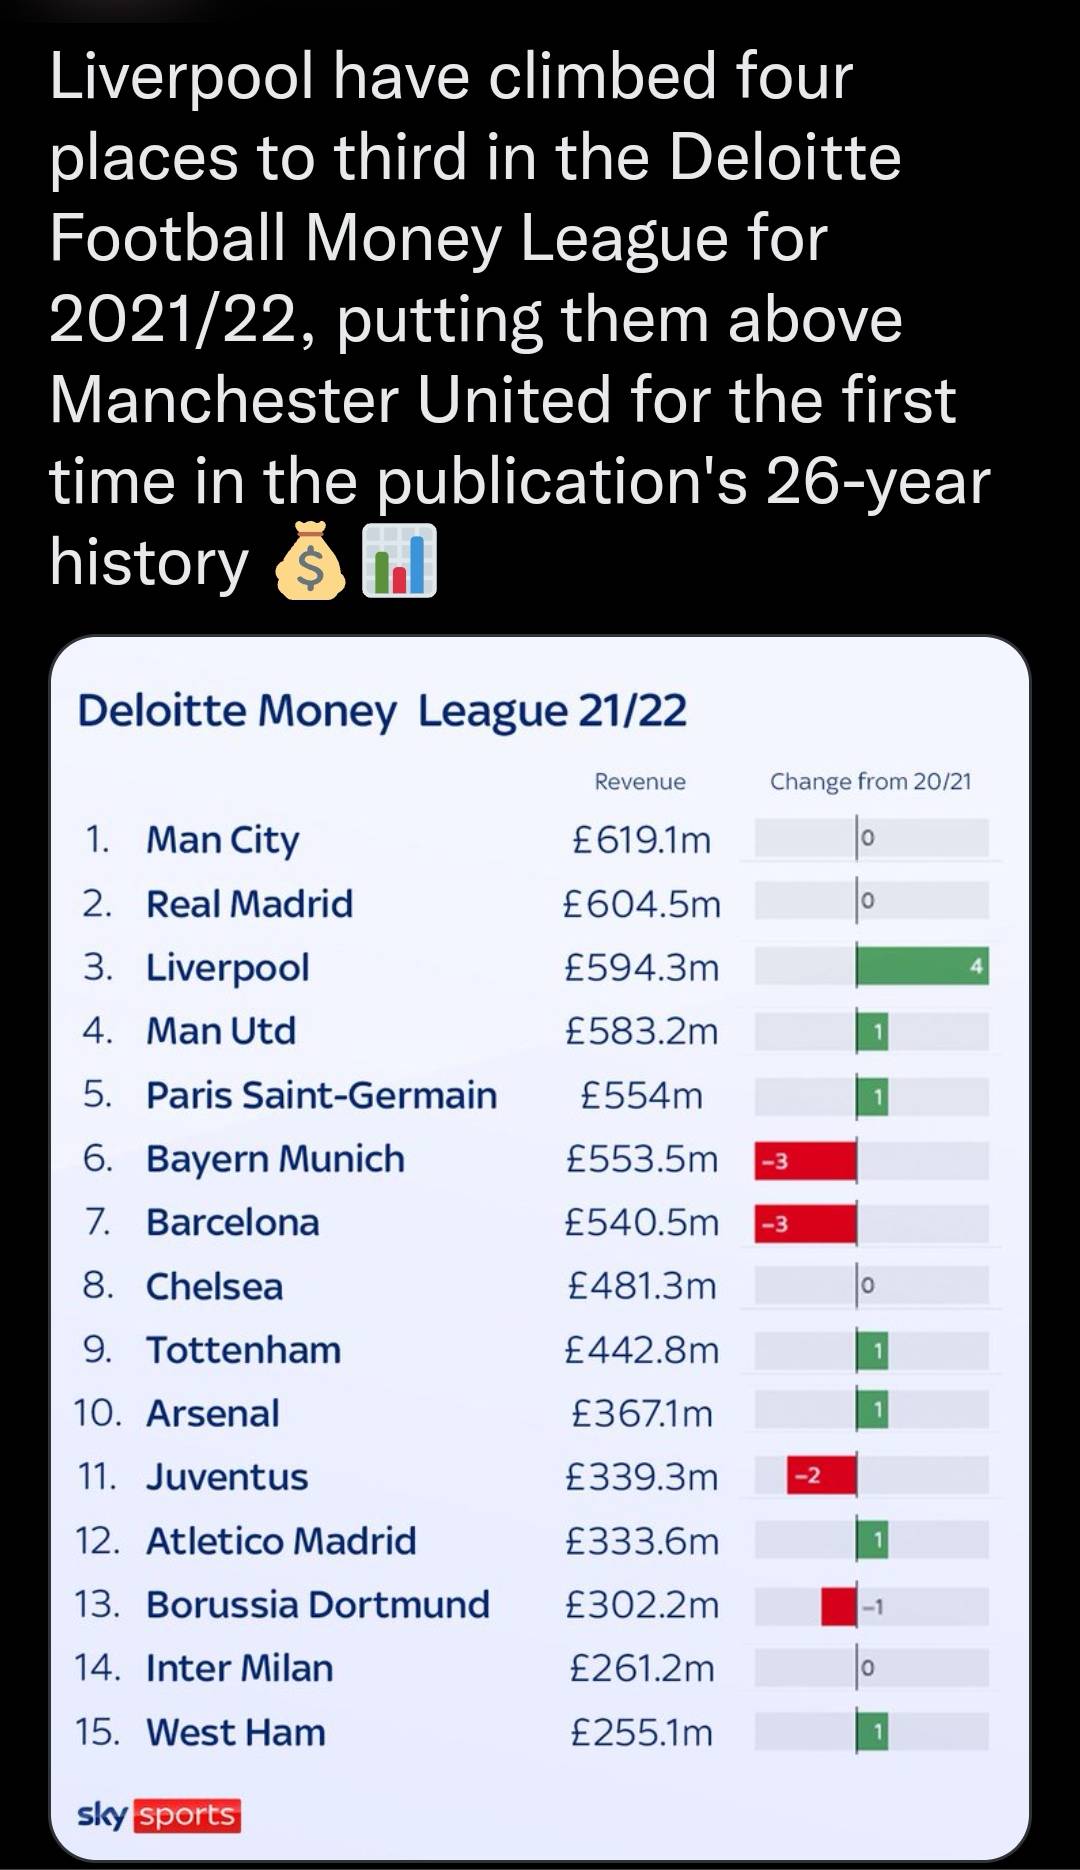Click the Chelsea team name
Screen dimensions: 1080x1870
click(214, 1286)
